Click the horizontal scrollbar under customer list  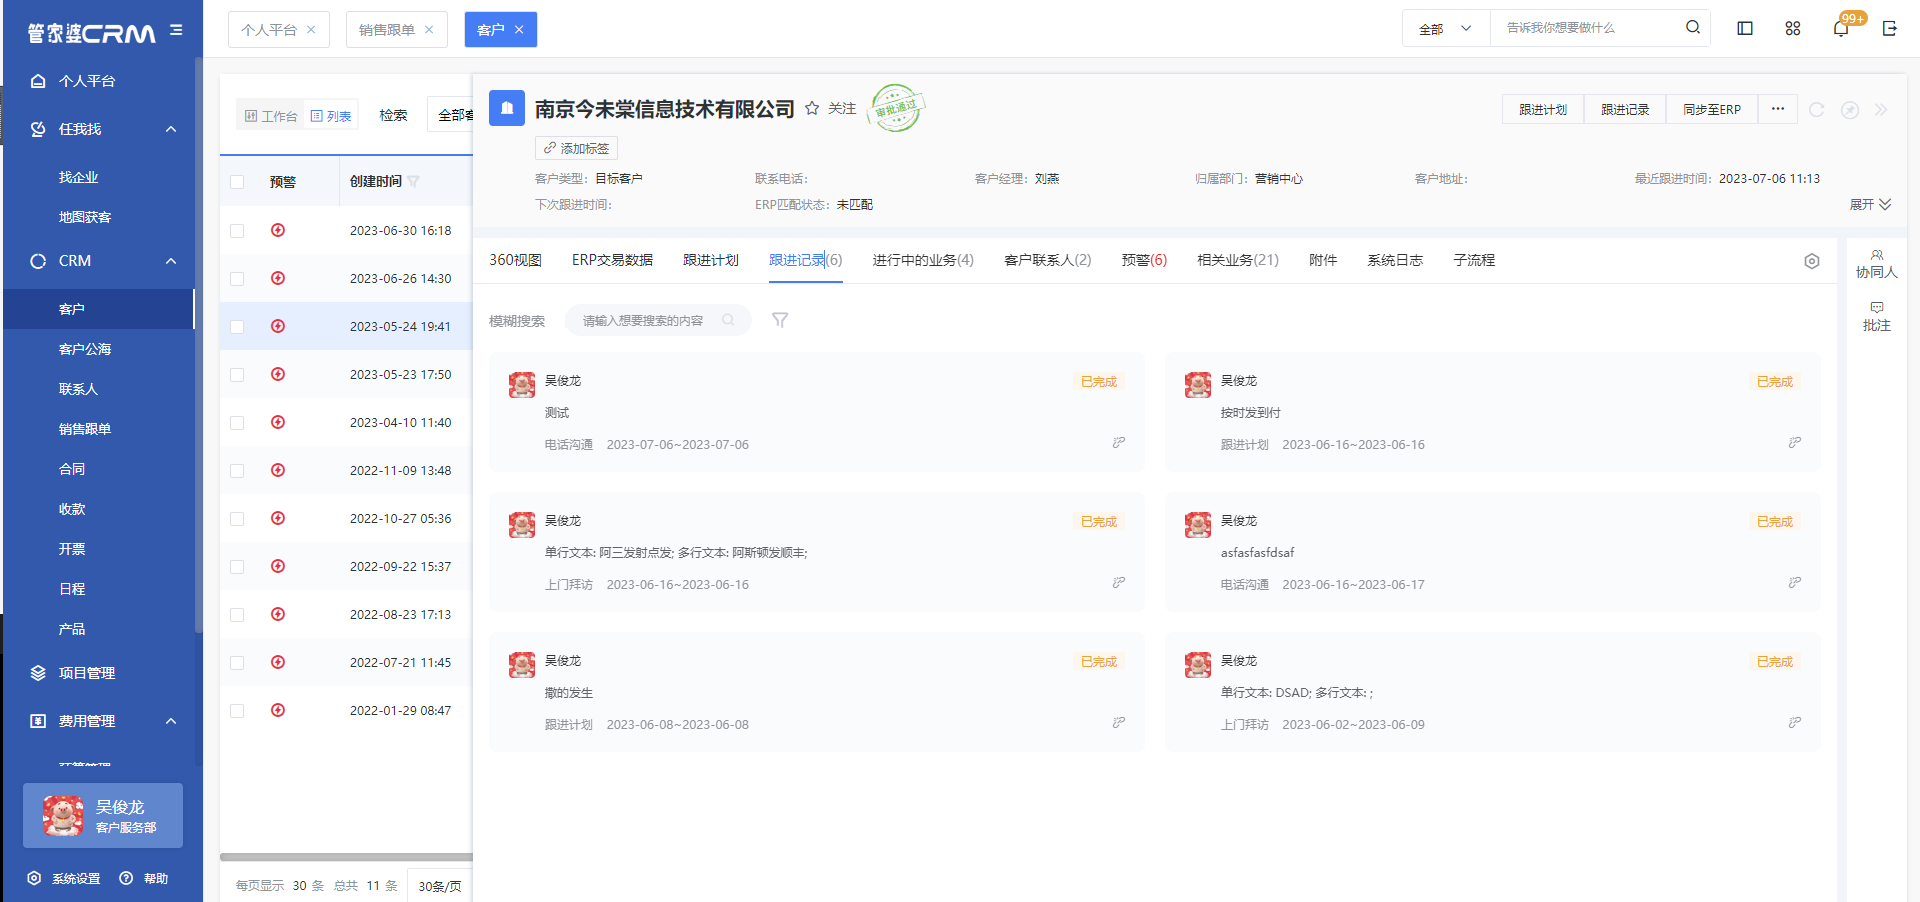point(346,857)
